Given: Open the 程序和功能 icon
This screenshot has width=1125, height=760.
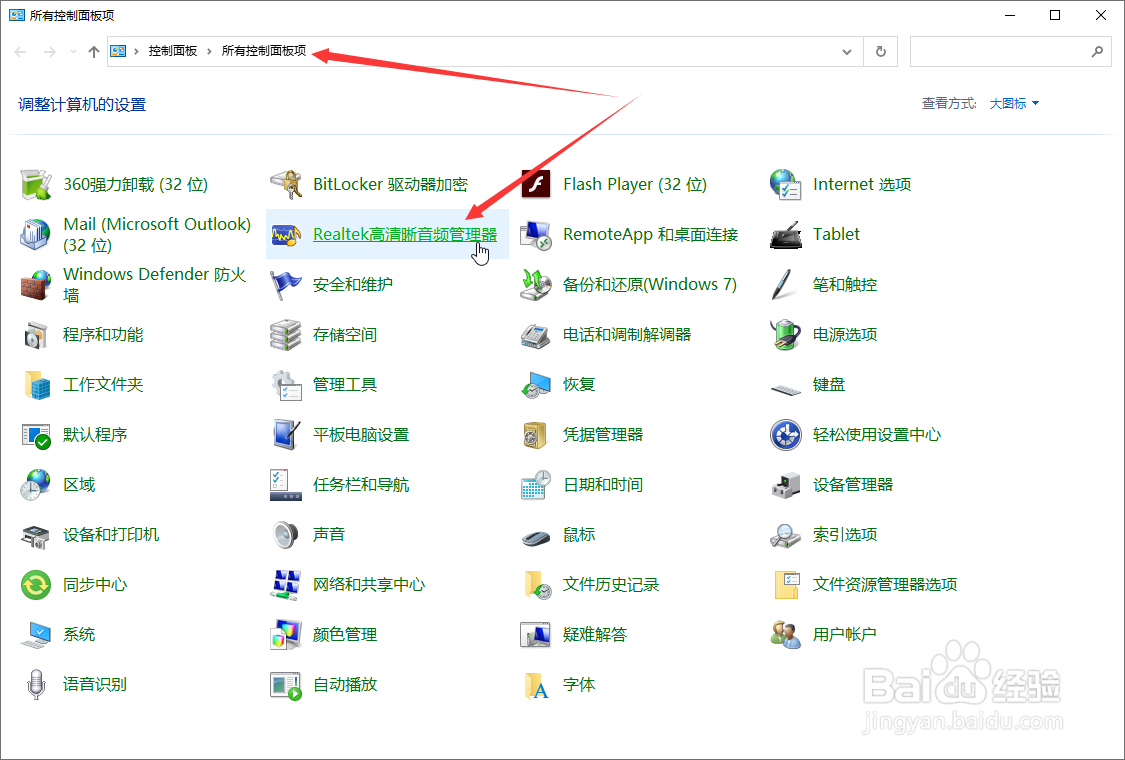Looking at the screenshot, I should click(x=36, y=335).
